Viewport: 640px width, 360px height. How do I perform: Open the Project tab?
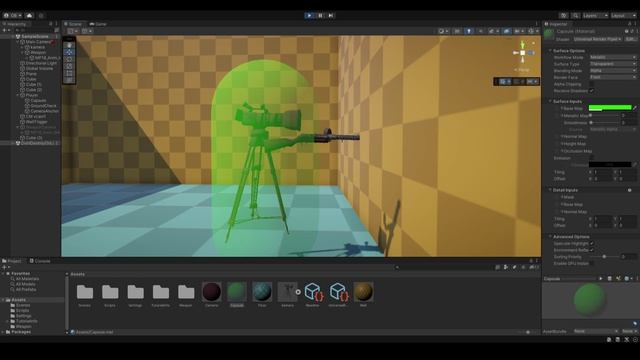click(x=12, y=261)
